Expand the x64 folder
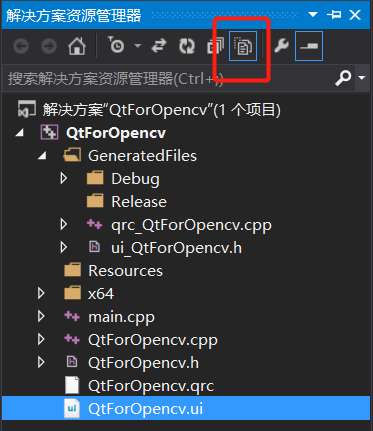Screen dimensions: 373x431 [x=41, y=293]
